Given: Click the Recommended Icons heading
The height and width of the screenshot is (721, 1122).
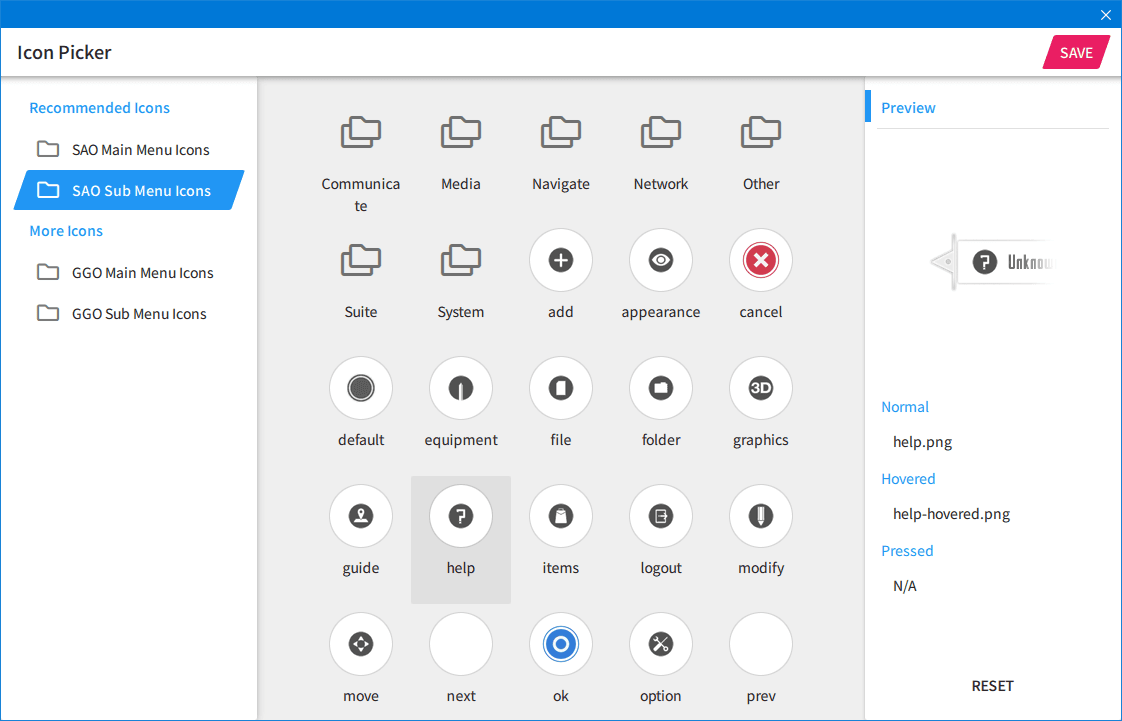Looking at the screenshot, I should (x=99, y=108).
